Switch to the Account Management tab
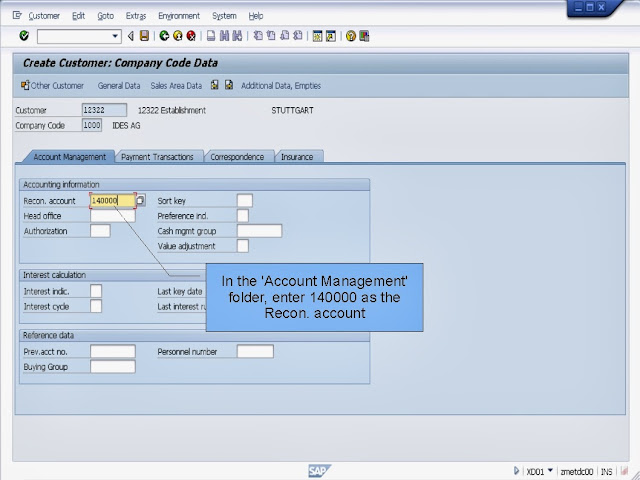640x480 pixels. (x=69, y=157)
